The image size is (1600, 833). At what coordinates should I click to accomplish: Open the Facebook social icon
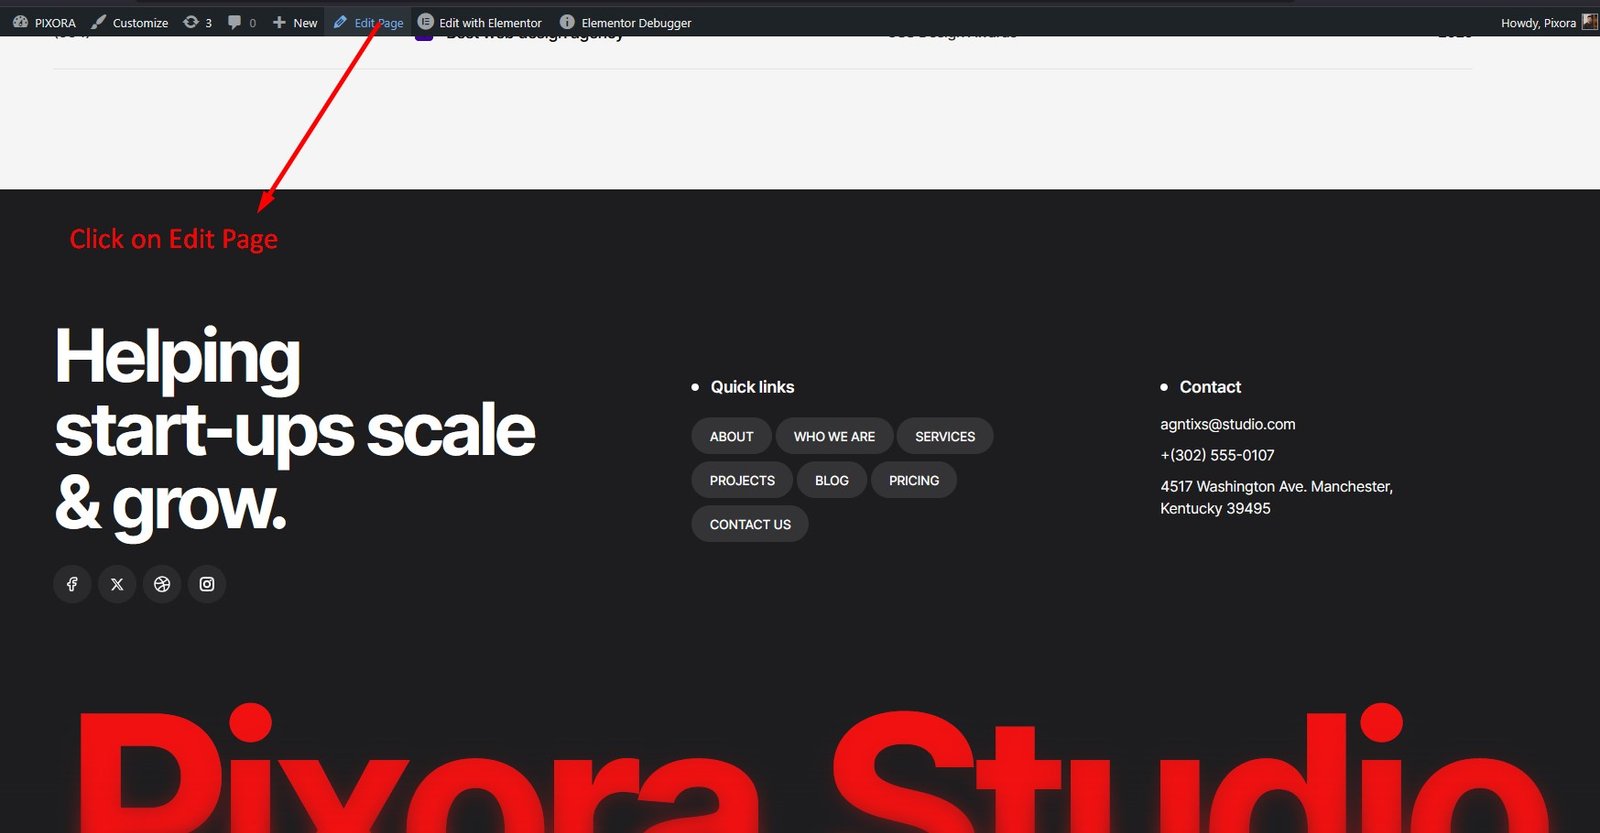pos(72,584)
